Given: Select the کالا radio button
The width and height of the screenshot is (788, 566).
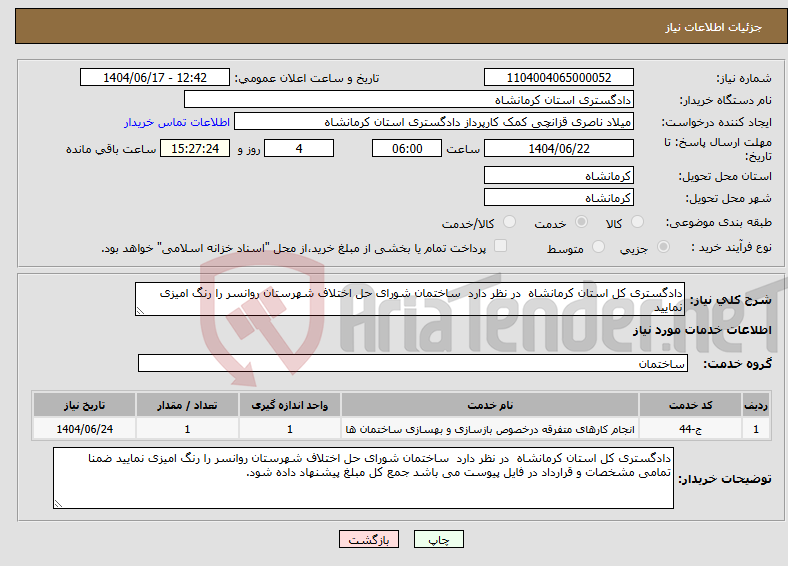Looking at the screenshot, I should [x=637, y=222].
